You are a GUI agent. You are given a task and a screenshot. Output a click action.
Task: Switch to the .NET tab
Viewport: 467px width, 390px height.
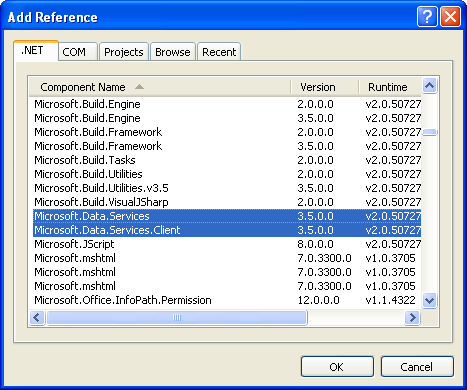(36, 51)
